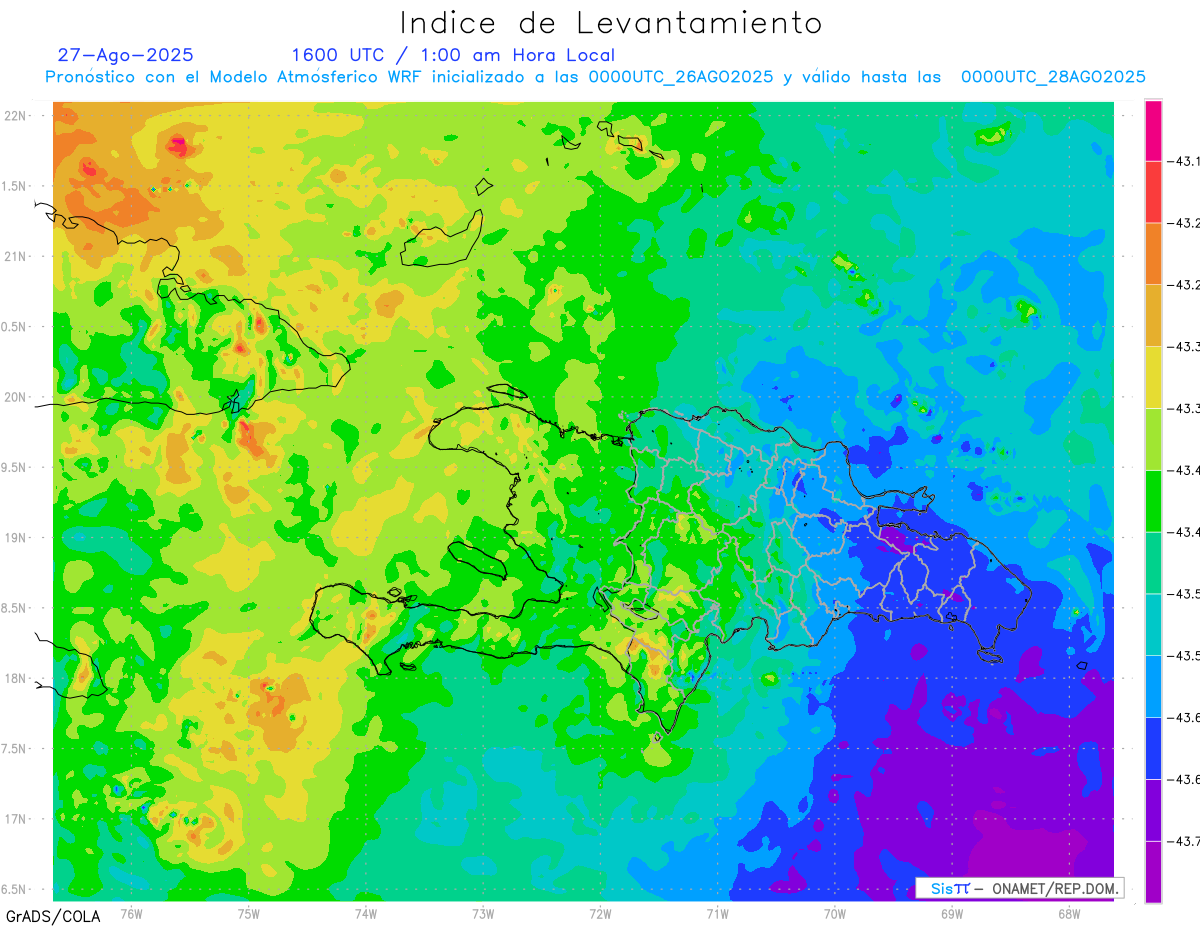Click the bright yellow swatch in the legend

1153,378
